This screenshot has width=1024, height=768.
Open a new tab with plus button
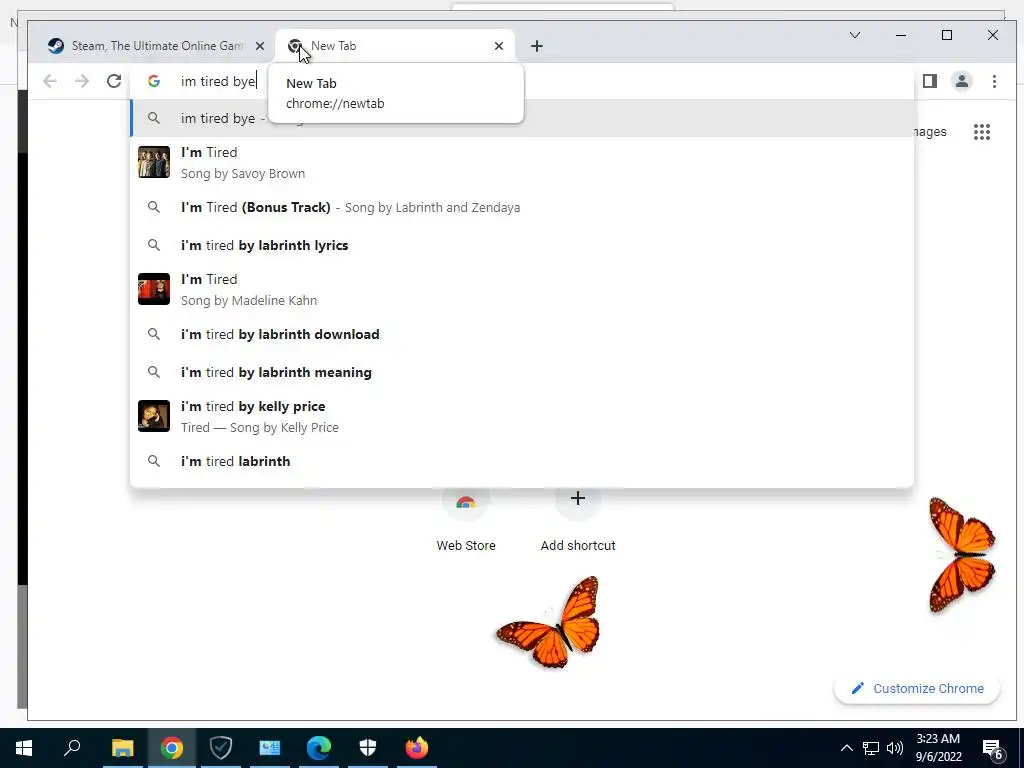[537, 46]
